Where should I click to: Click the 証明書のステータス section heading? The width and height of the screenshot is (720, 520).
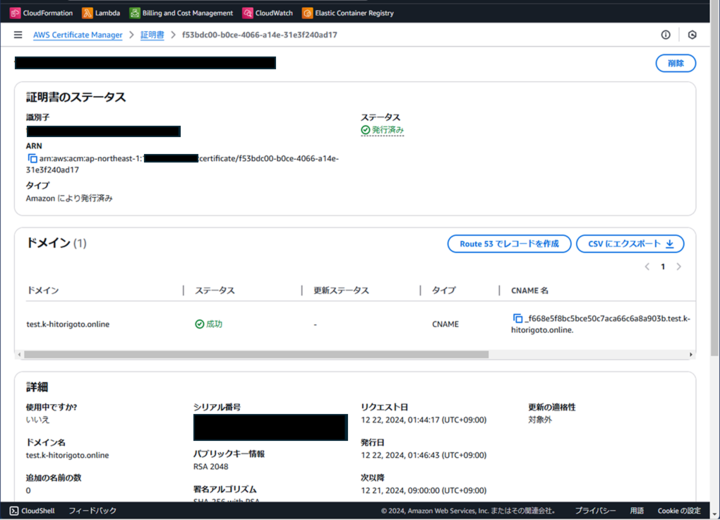coord(76,97)
